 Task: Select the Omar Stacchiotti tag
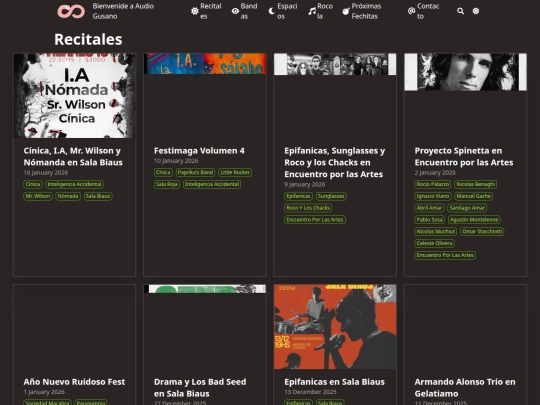pos(482,231)
